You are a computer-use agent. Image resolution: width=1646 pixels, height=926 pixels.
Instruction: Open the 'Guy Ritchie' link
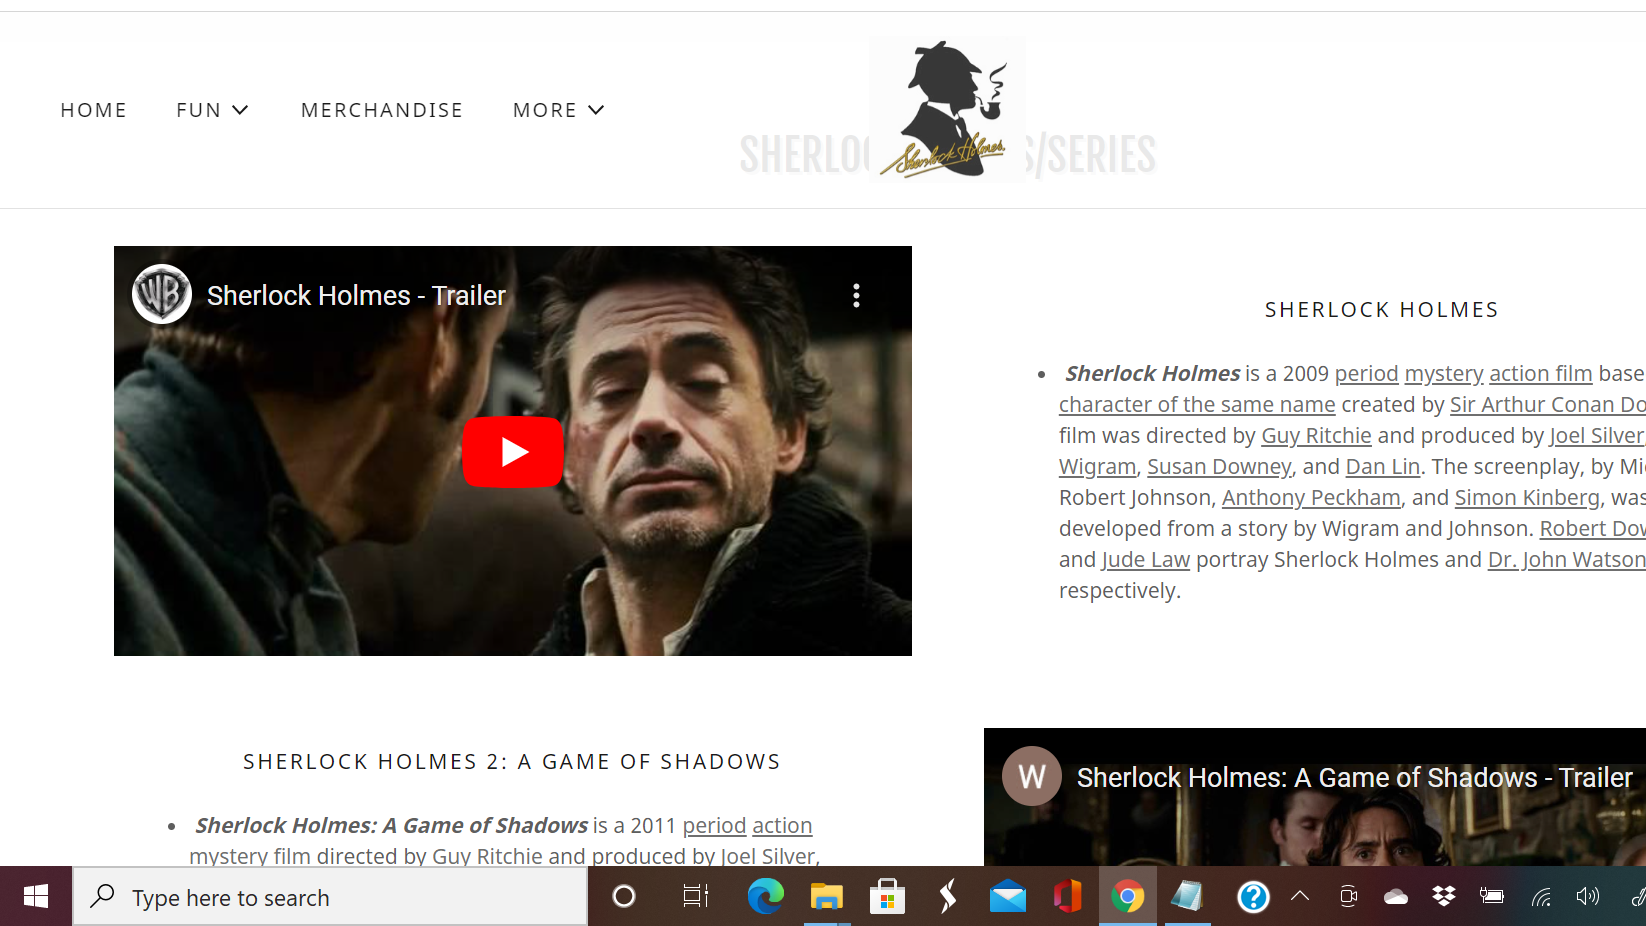(x=1316, y=435)
